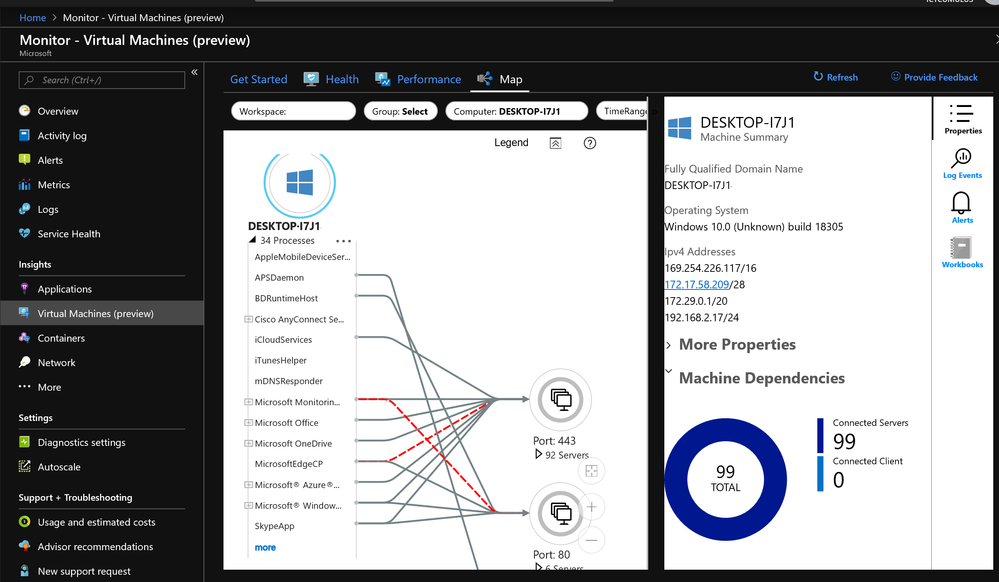Select the iTunesHelper process
999x582 pixels.
(x=280, y=360)
